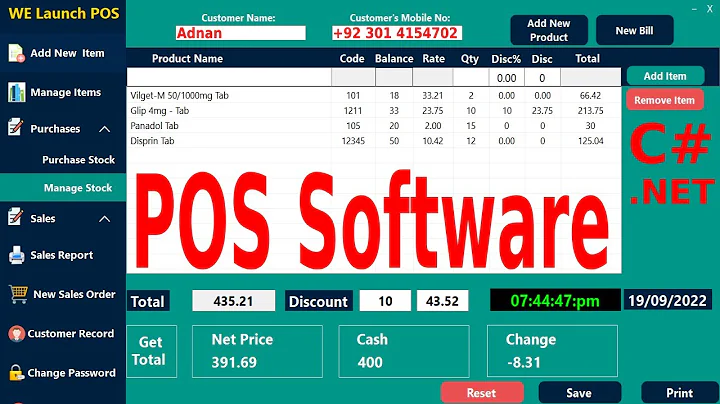Viewport: 720px width, 404px height.
Task: Click code cell 12345
Action: [353, 141]
